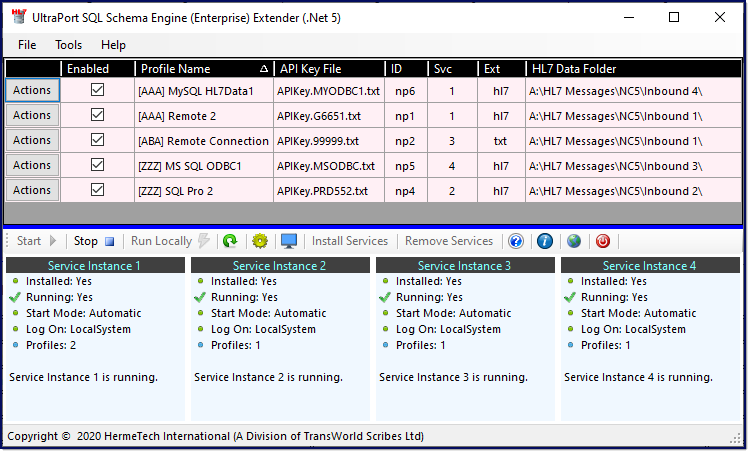Click the green refresh arrow icon
This screenshot has height=453, width=750.
[x=230, y=241]
